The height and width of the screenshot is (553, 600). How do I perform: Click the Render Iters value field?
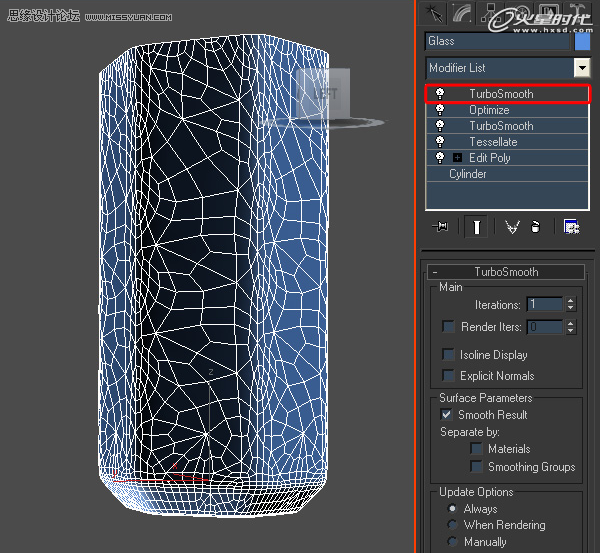point(545,327)
